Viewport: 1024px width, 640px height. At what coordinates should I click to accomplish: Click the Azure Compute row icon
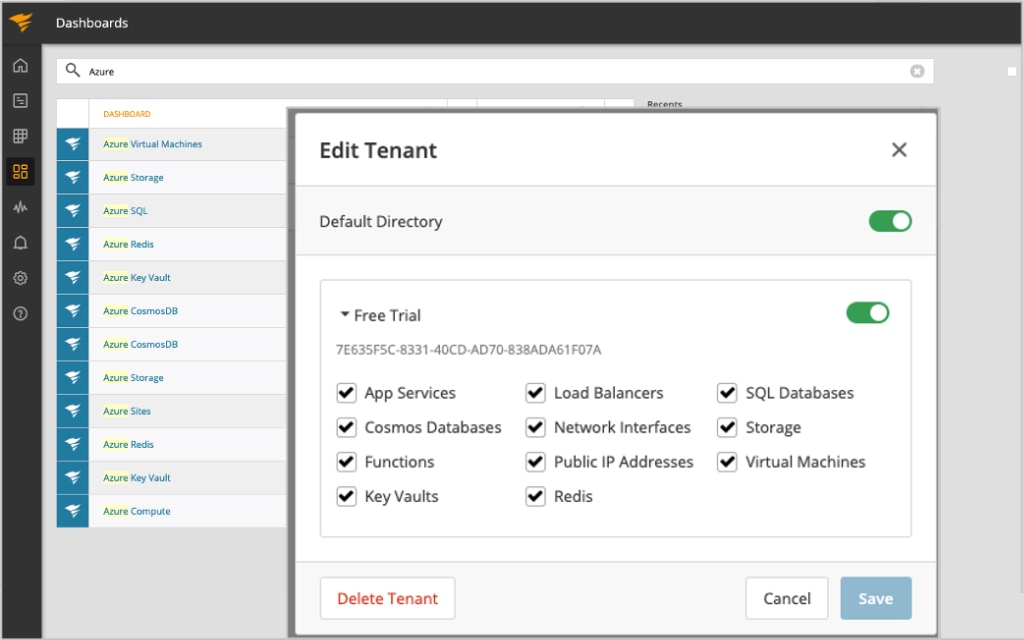coord(72,511)
